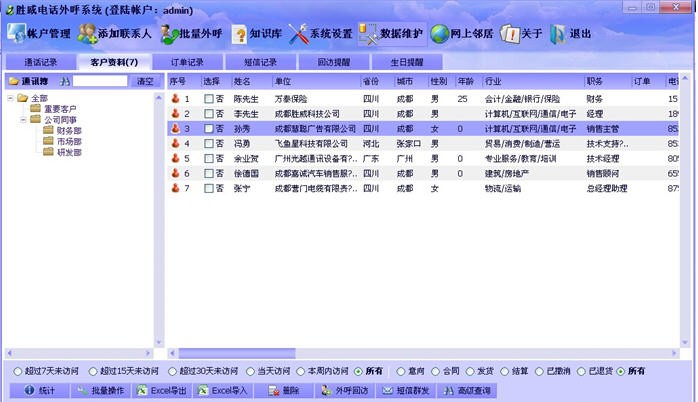Select 超过7天未访问 radio button

point(18,371)
